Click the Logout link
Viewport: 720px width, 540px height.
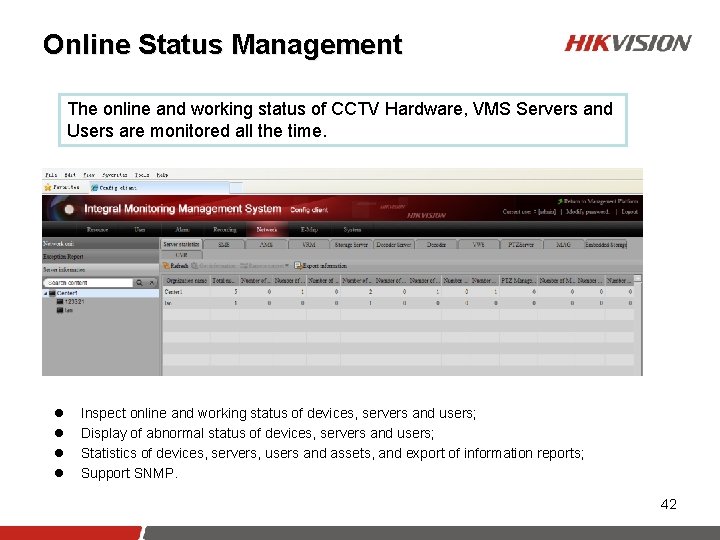coord(630,212)
